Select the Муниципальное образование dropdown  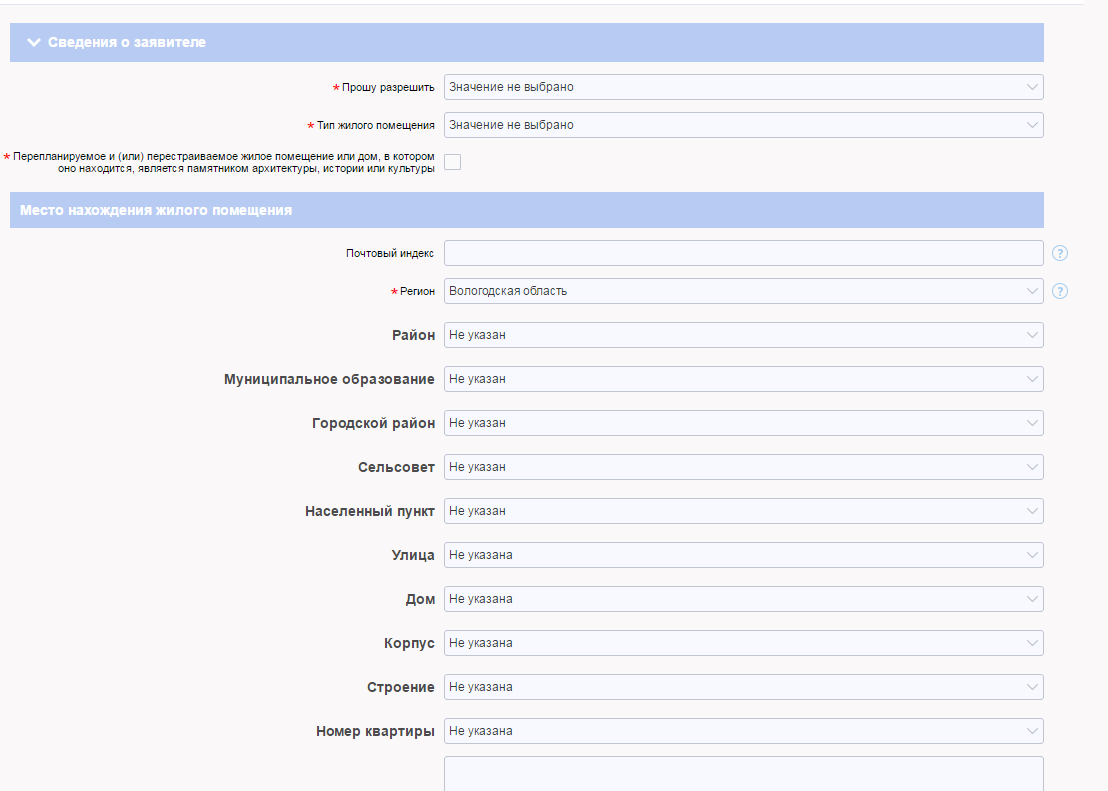[x=743, y=379]
